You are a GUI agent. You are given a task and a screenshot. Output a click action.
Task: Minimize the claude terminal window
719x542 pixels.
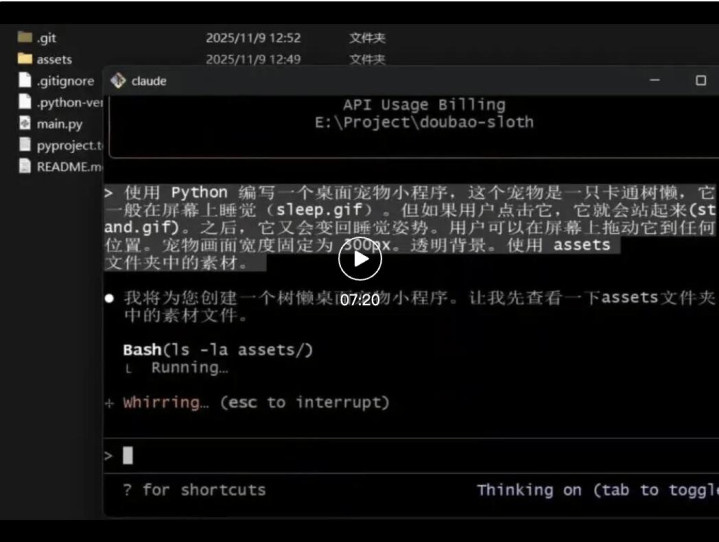coord(655,80)
